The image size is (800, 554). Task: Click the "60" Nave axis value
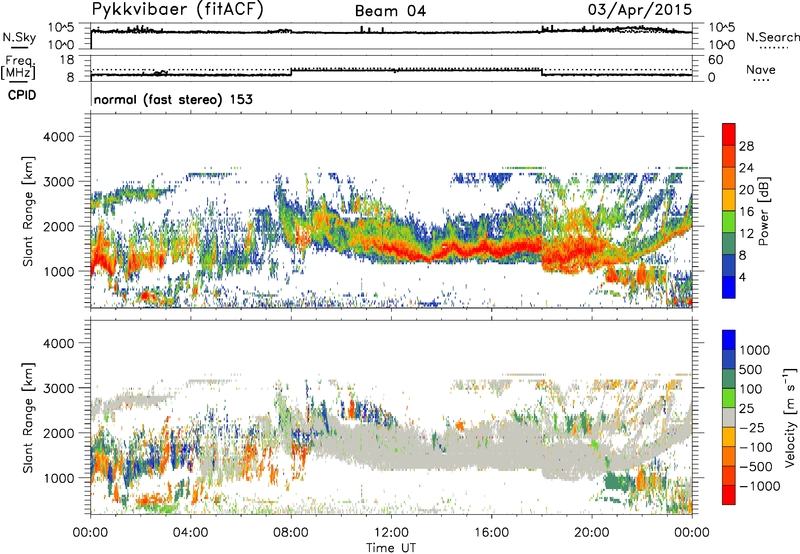(715, 60)
